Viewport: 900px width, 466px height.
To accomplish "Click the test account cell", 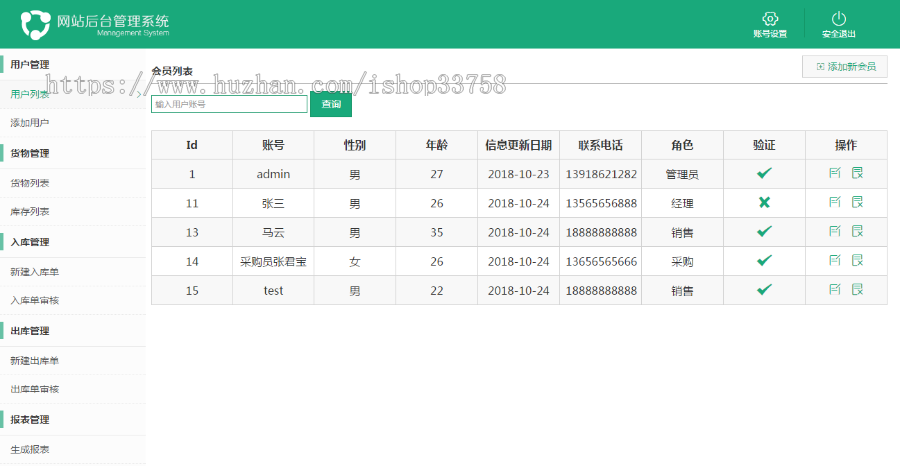I will point(273,290).
